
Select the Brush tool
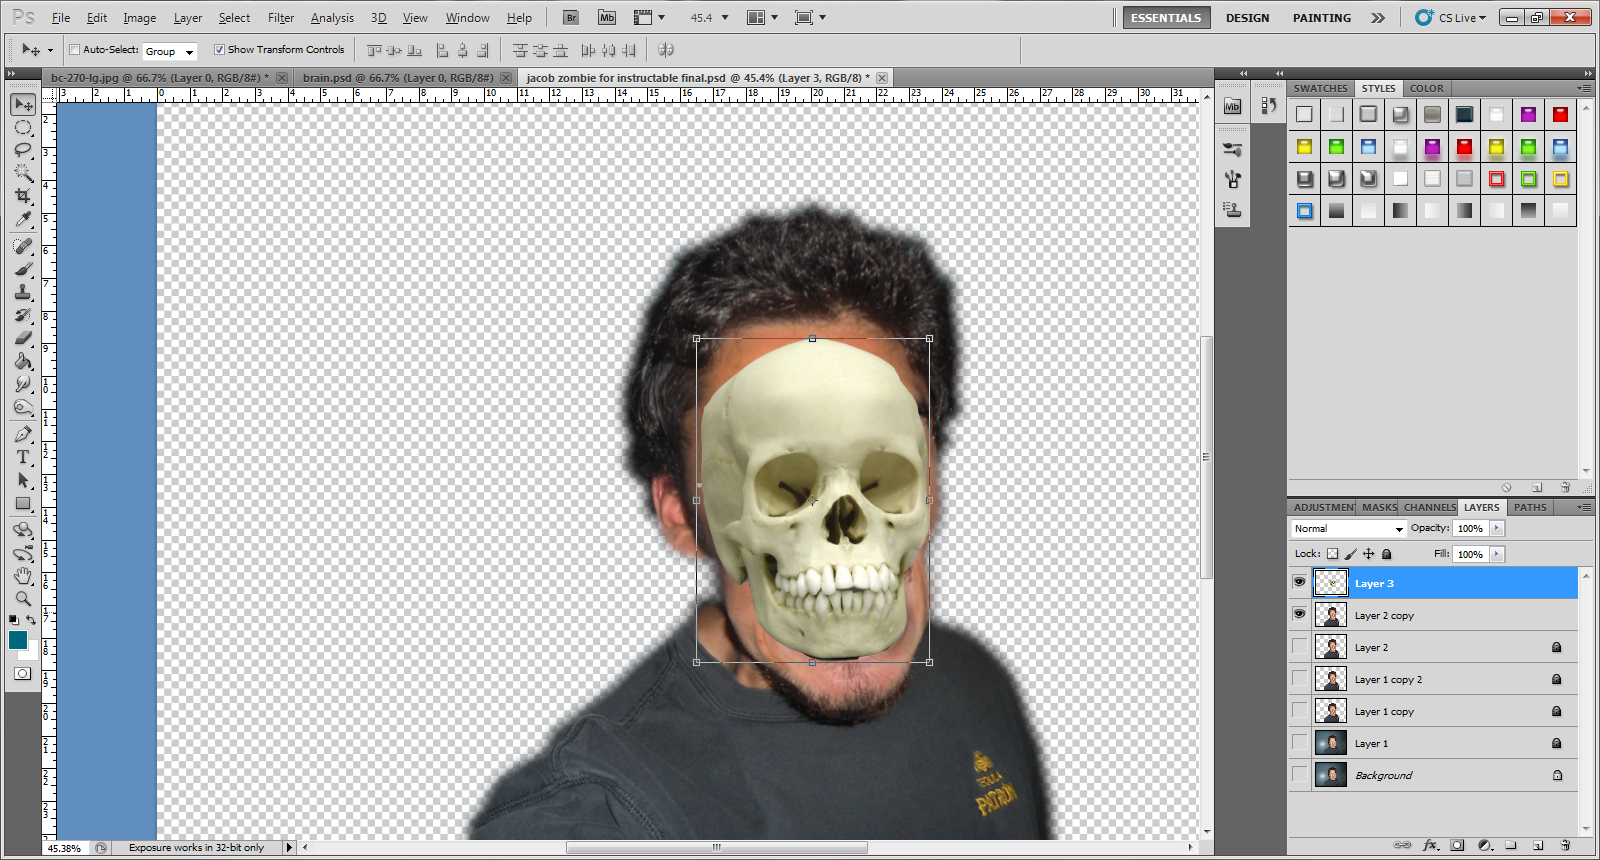[x=23, y=269]
